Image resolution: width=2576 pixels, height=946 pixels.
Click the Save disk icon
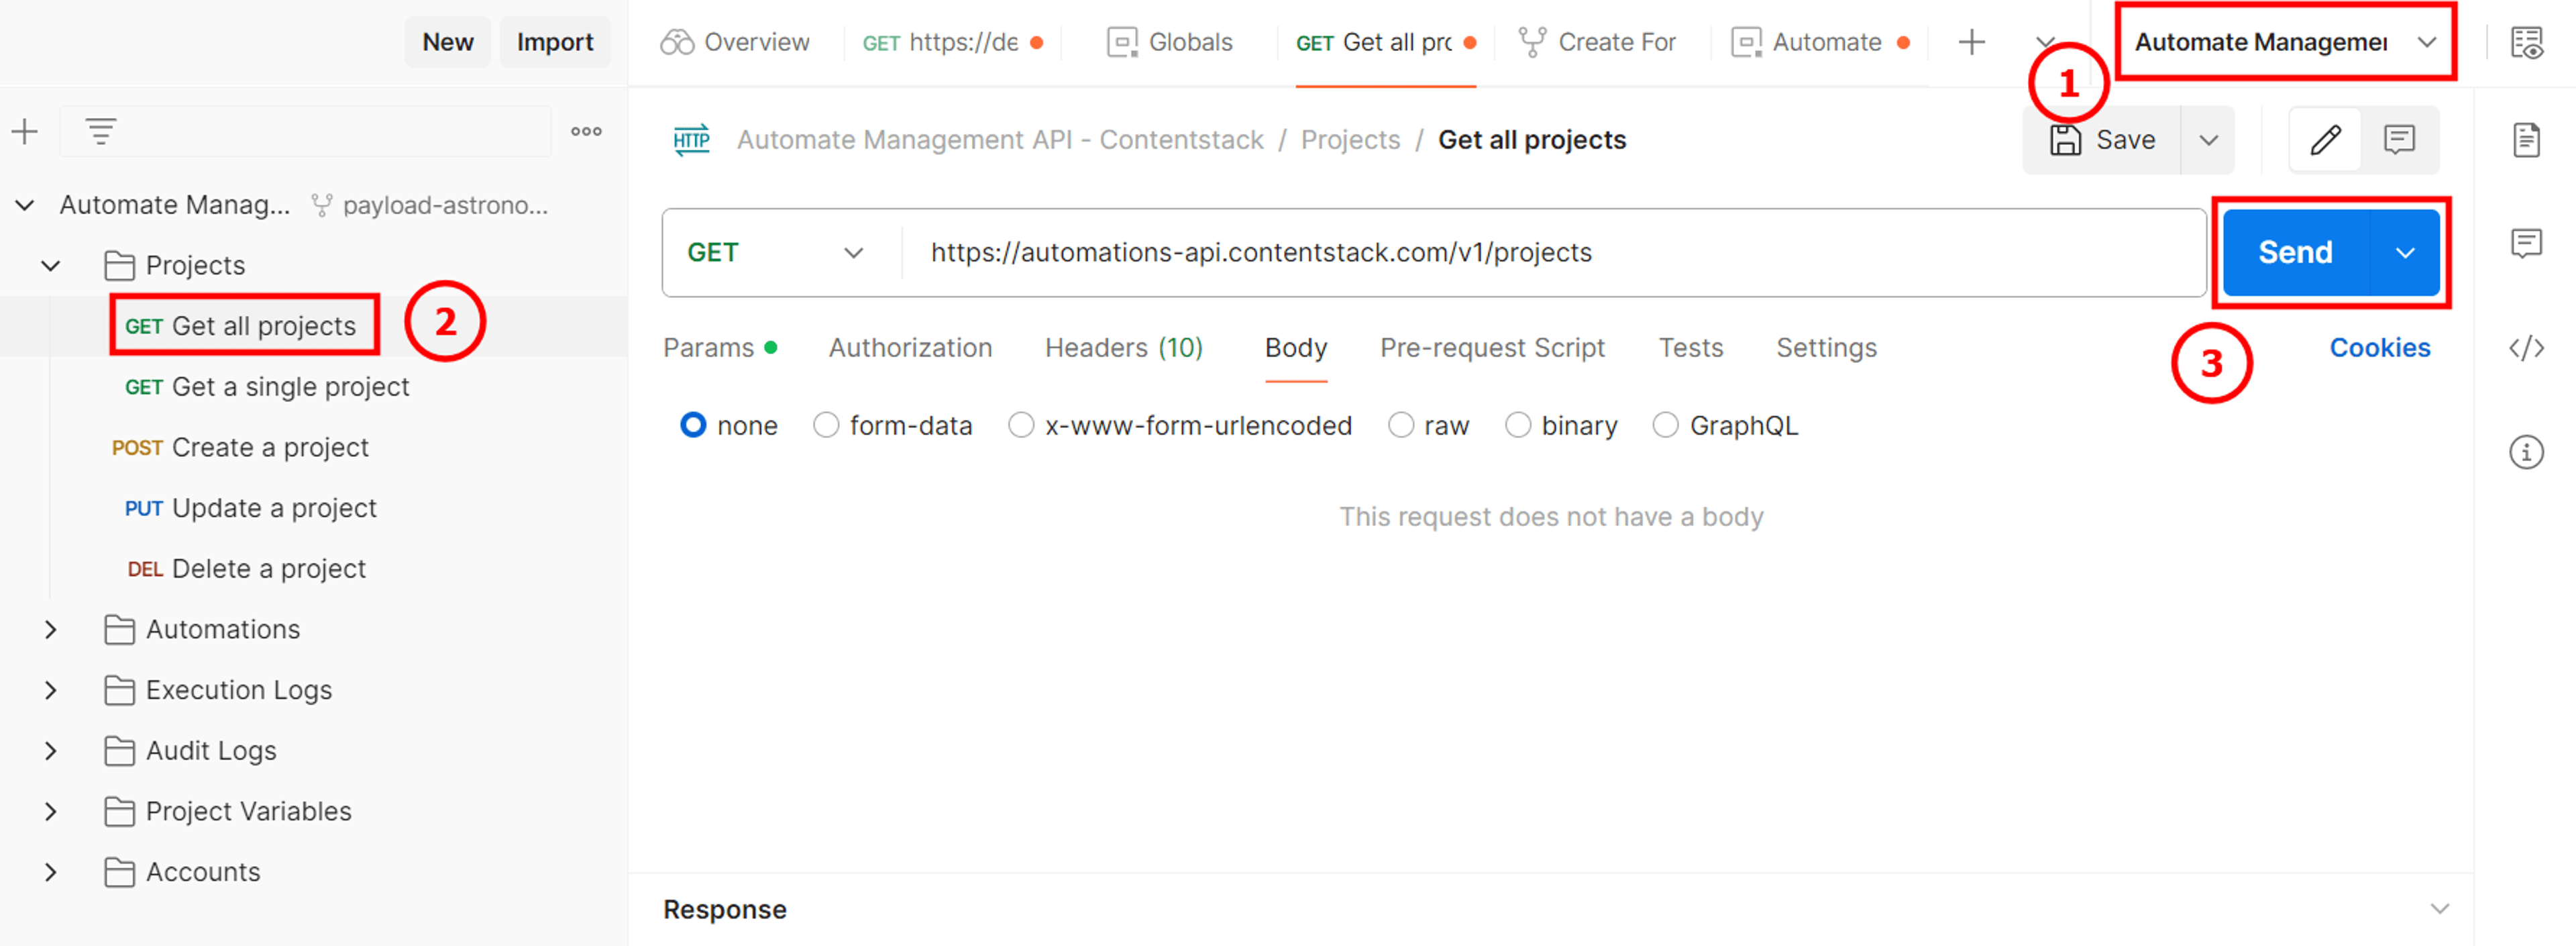pos(2065,140)
